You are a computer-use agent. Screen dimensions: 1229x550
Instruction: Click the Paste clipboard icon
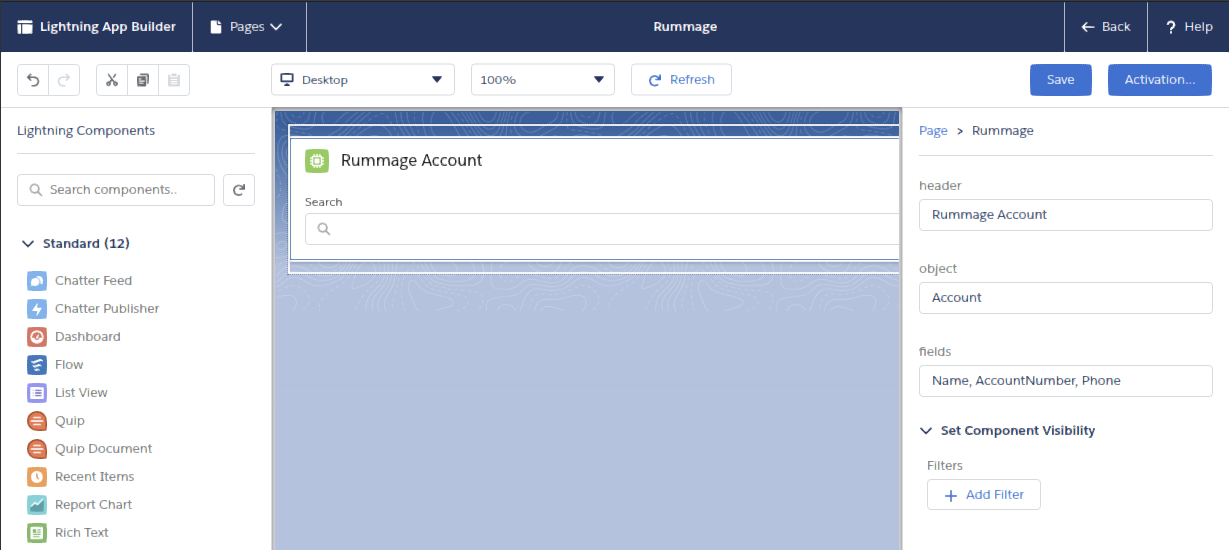[x=173, y=80]
